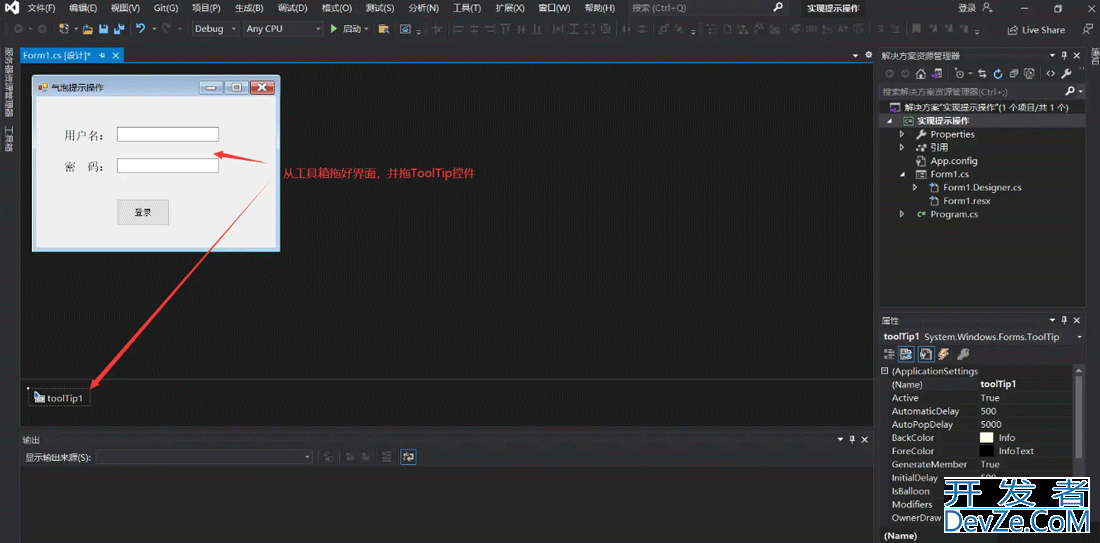This screenshot has height=543, width=1100.
Task: Click the sync with active document icon
Action: point(983,74)
